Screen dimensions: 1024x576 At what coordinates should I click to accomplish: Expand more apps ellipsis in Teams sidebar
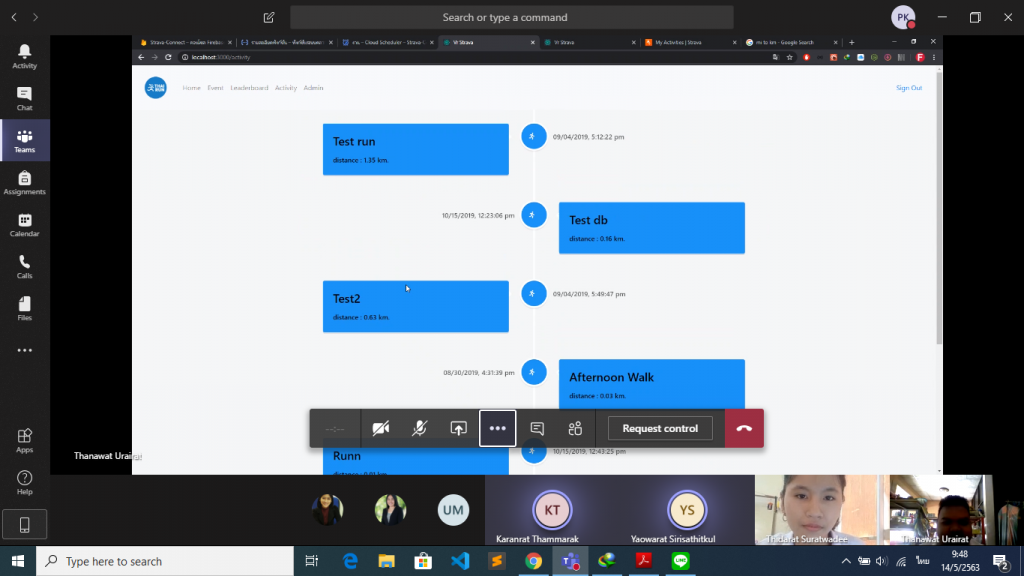click(x=24, y=350)
